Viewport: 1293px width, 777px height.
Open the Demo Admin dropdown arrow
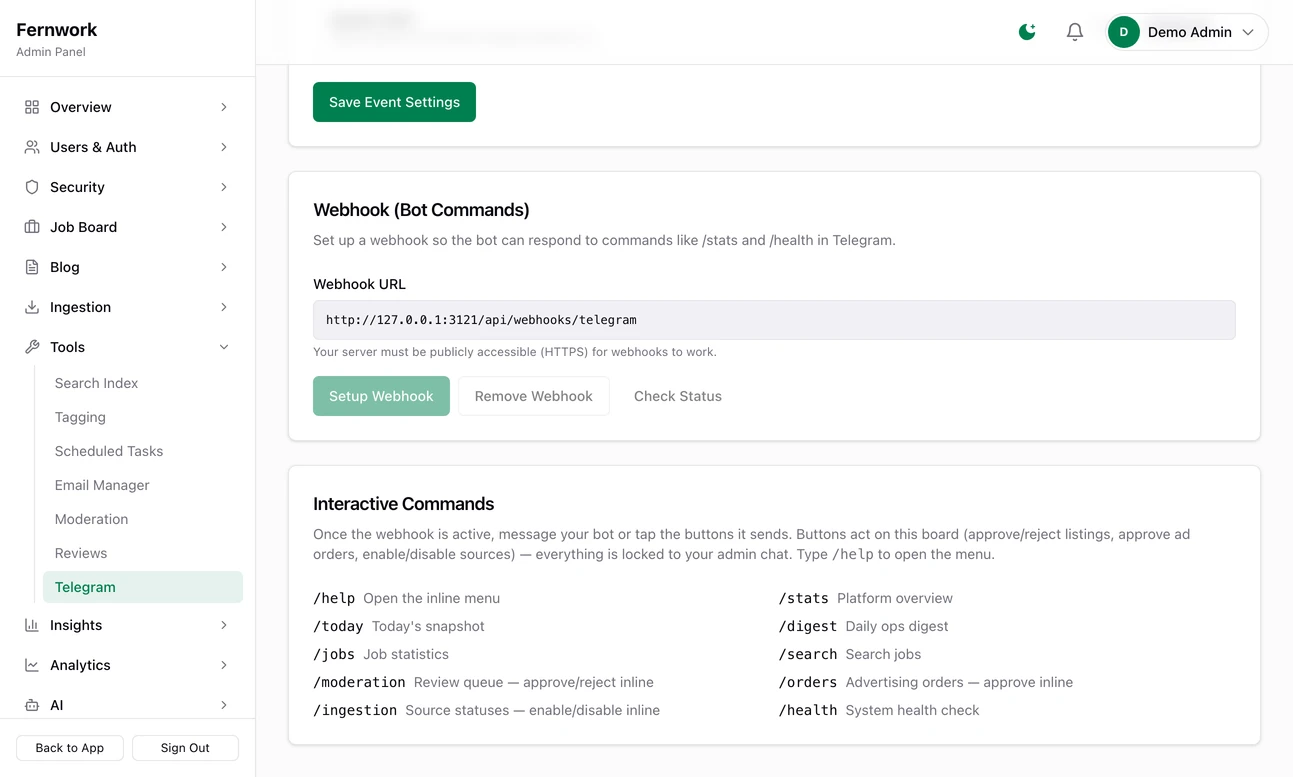[x=1248, y=32]
